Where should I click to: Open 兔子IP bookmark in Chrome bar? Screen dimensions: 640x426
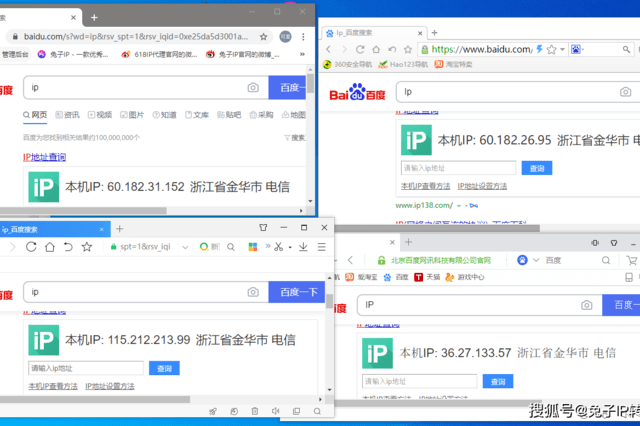(73, 54)
